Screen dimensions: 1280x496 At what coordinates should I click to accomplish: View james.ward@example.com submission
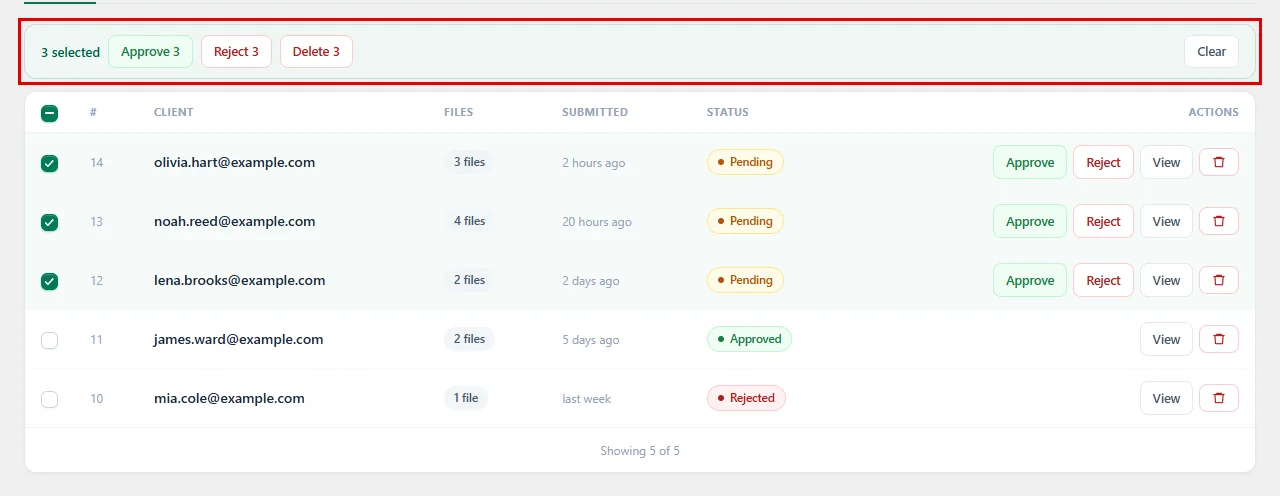[1166, 339]
